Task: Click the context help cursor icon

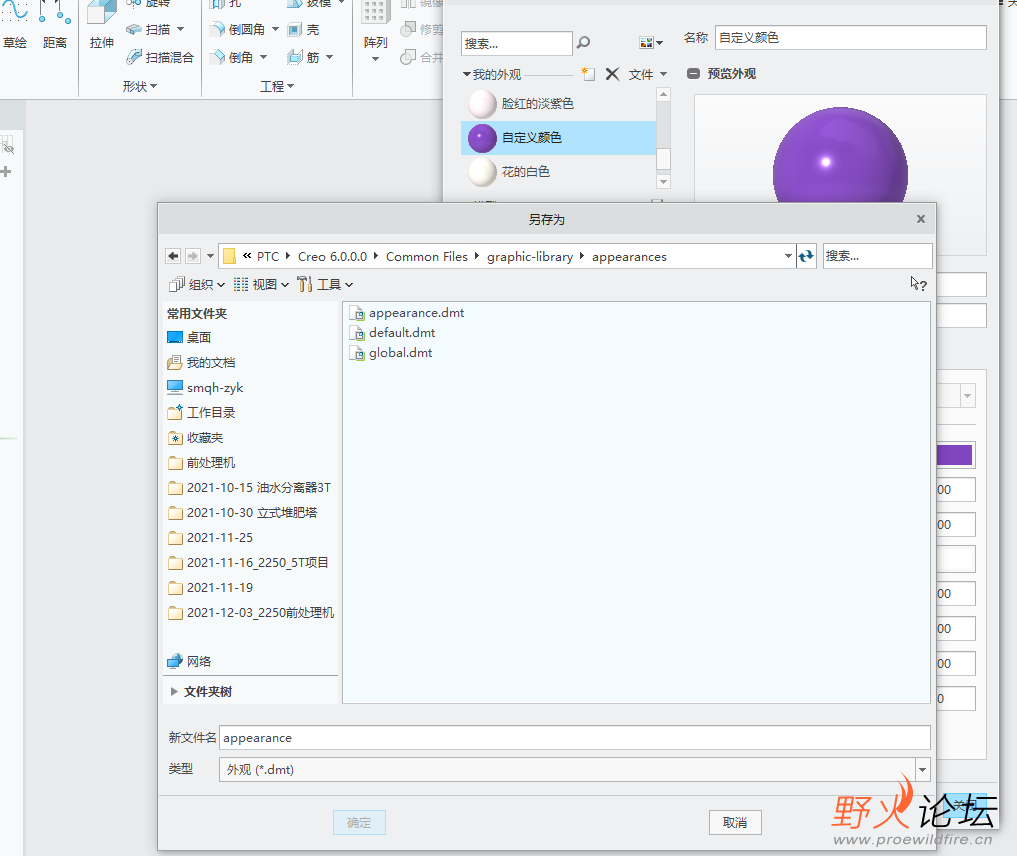Action: click(x=918, y=284)
